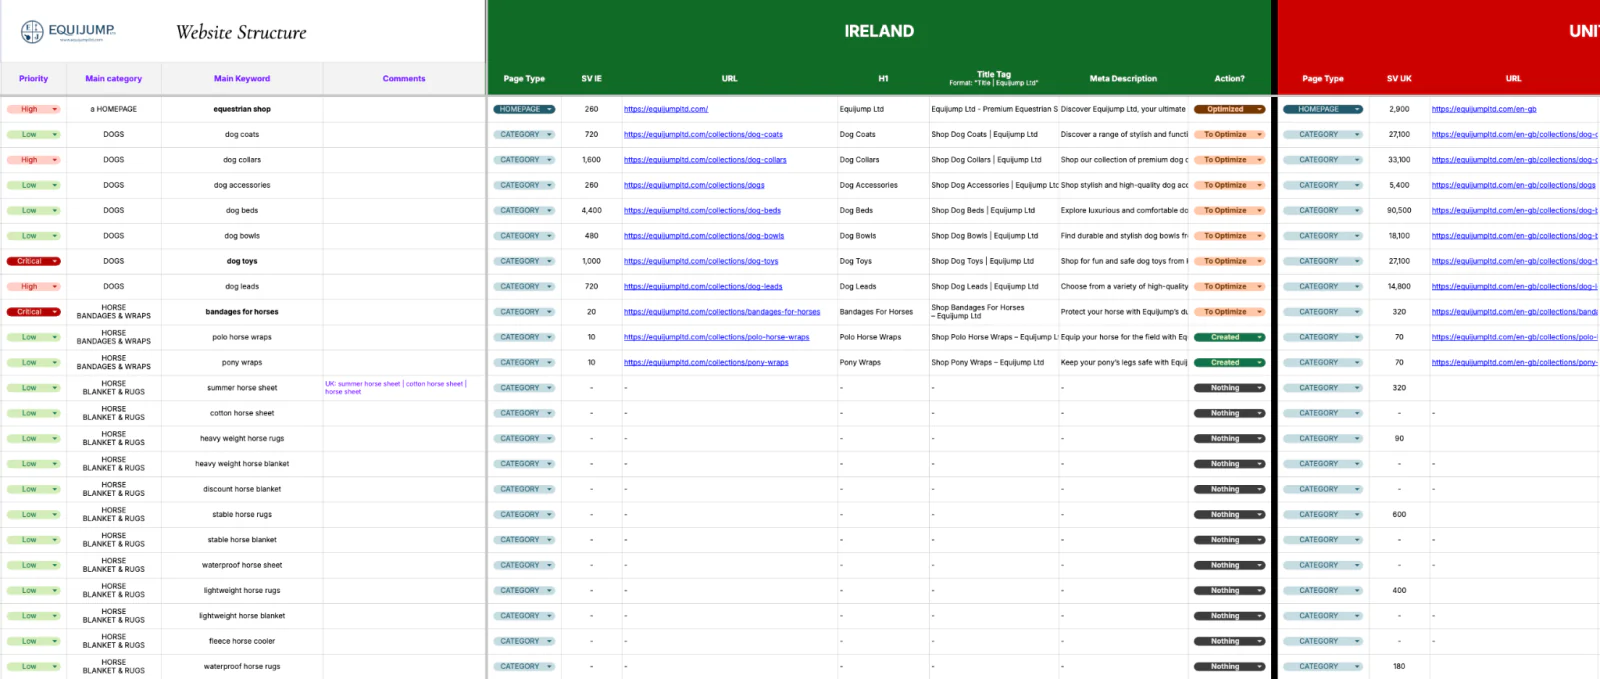This screenshot has width=1600, height=679.
Task: Open To Optimize dropdown in dog leads row
Action: (x=1229, y=286)
